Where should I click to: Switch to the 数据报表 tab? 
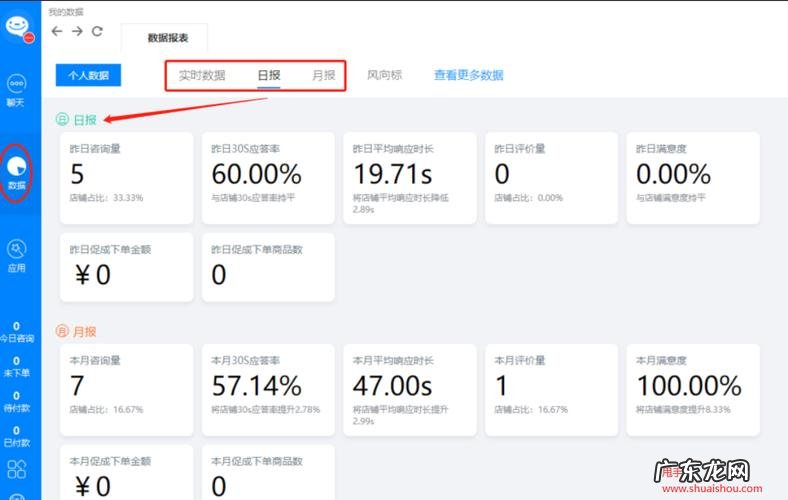tap(164, 38)
